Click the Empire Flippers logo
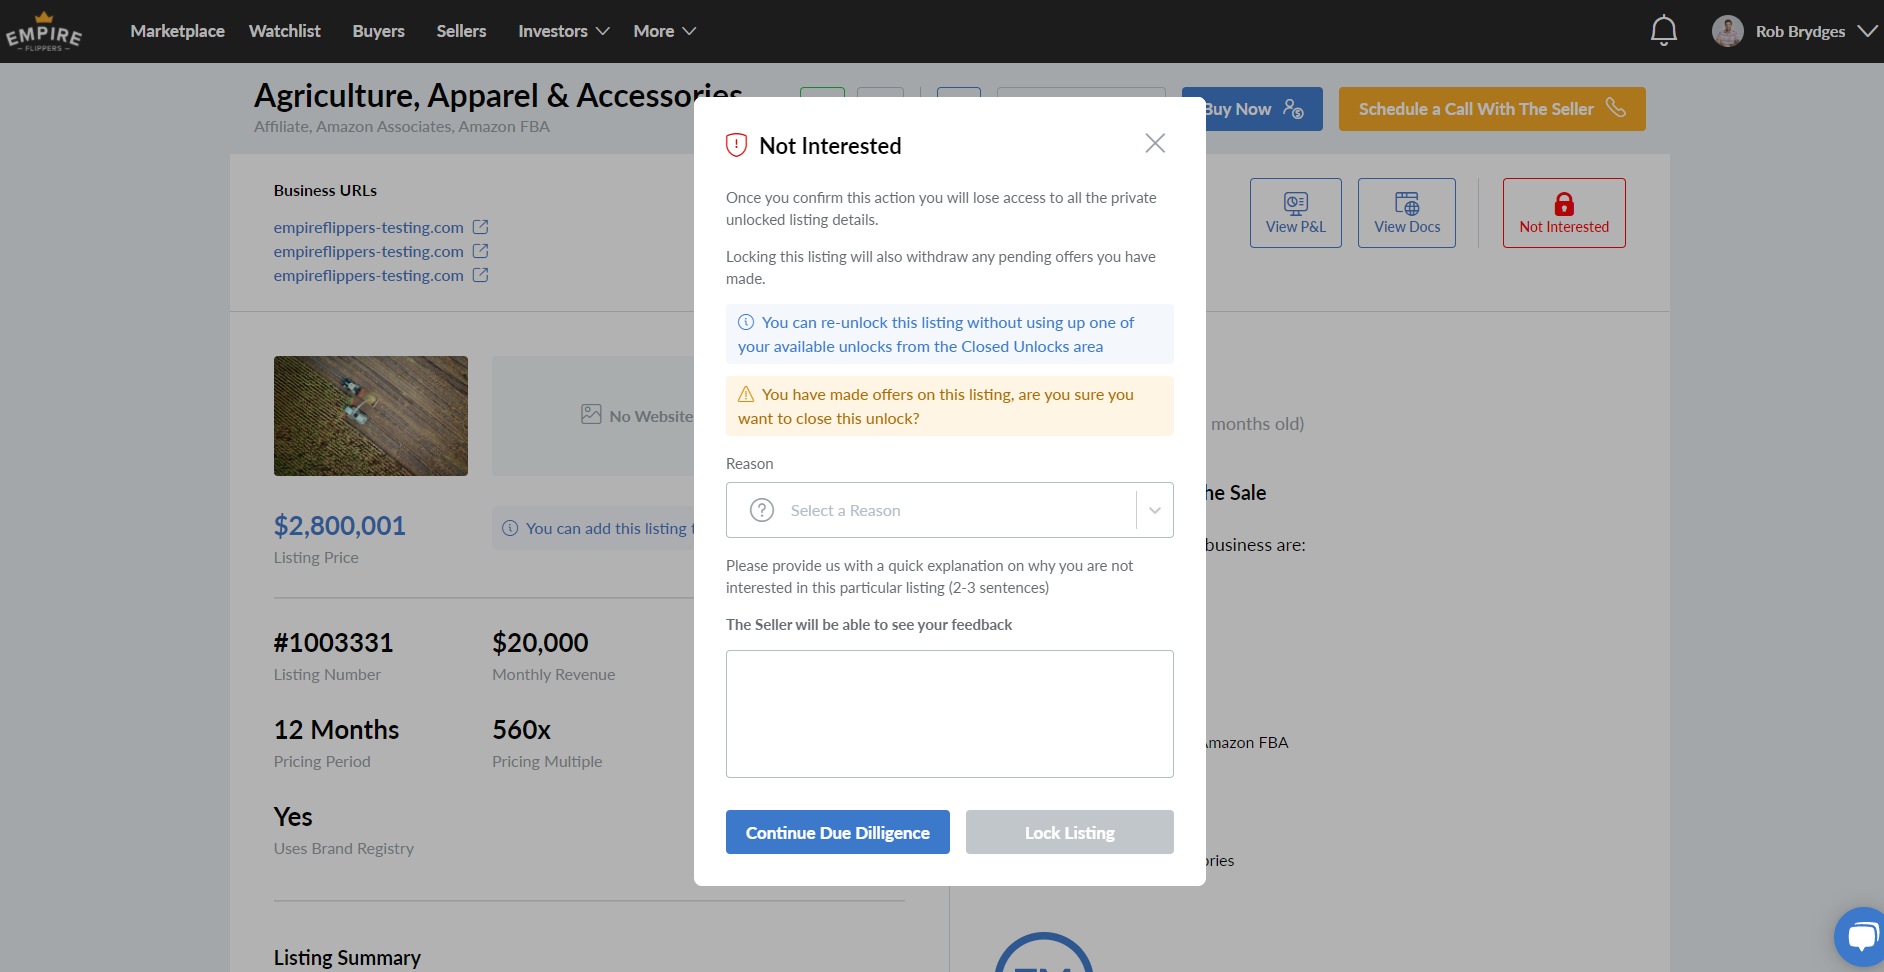Image resolution: width=1884 pixels, height=972 pixels. [x=44, y=32]
